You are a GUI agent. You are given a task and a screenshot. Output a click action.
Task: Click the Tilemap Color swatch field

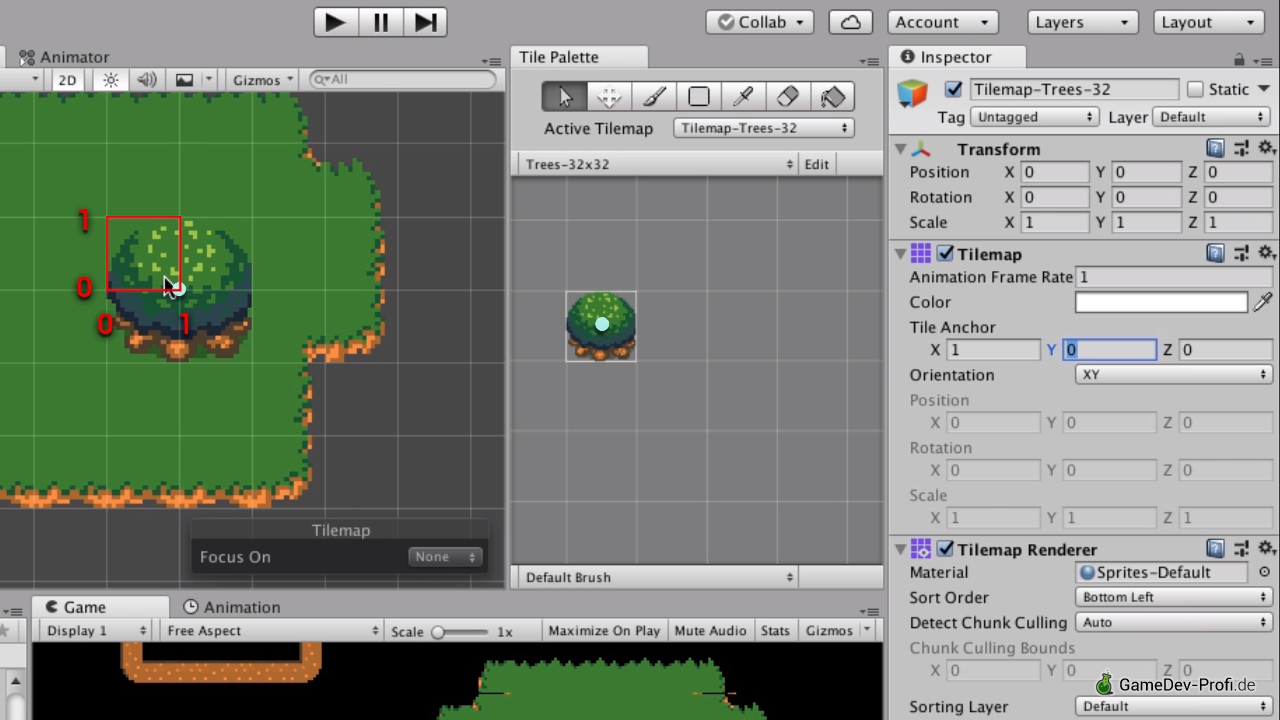pyautogui.click(x=1161, y=302)
